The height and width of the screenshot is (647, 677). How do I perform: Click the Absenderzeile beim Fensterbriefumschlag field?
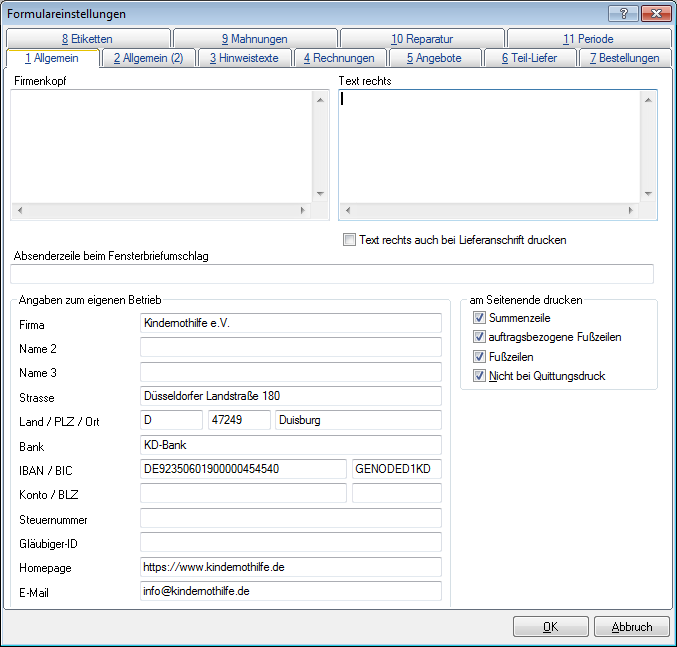pos(331,274)
